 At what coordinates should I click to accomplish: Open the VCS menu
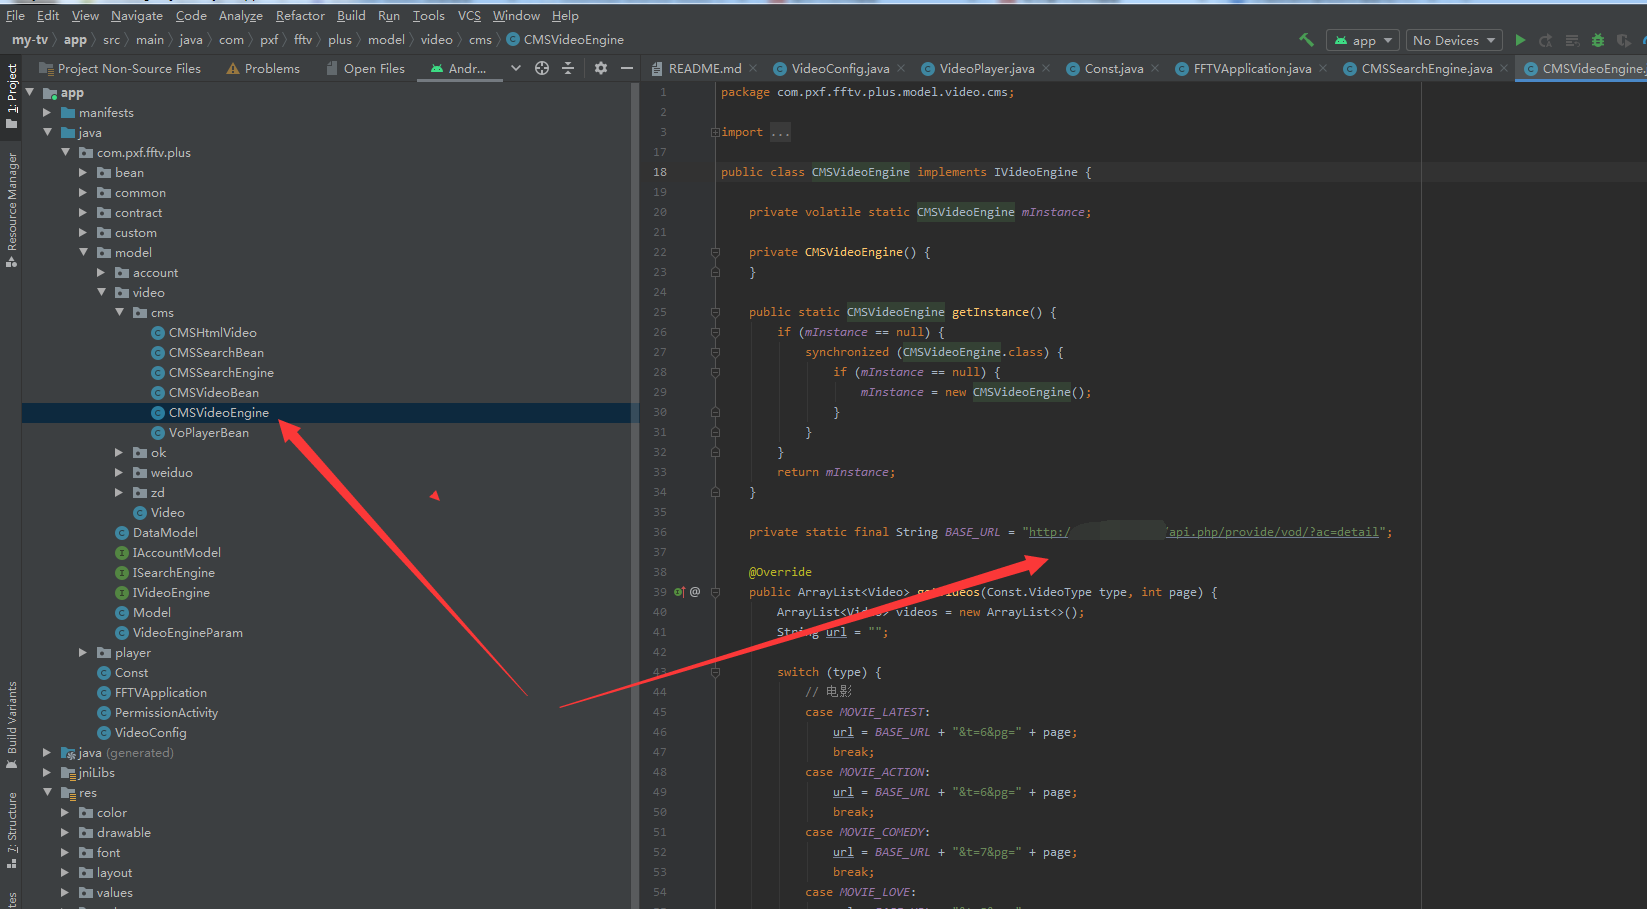pyautogui.click(x=469, y=15)
